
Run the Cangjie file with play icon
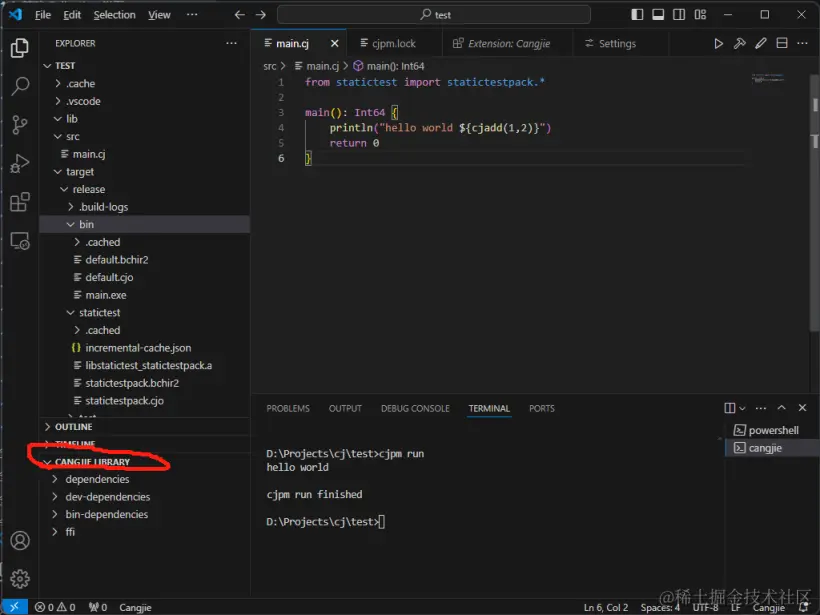click(x=719, y=43)
